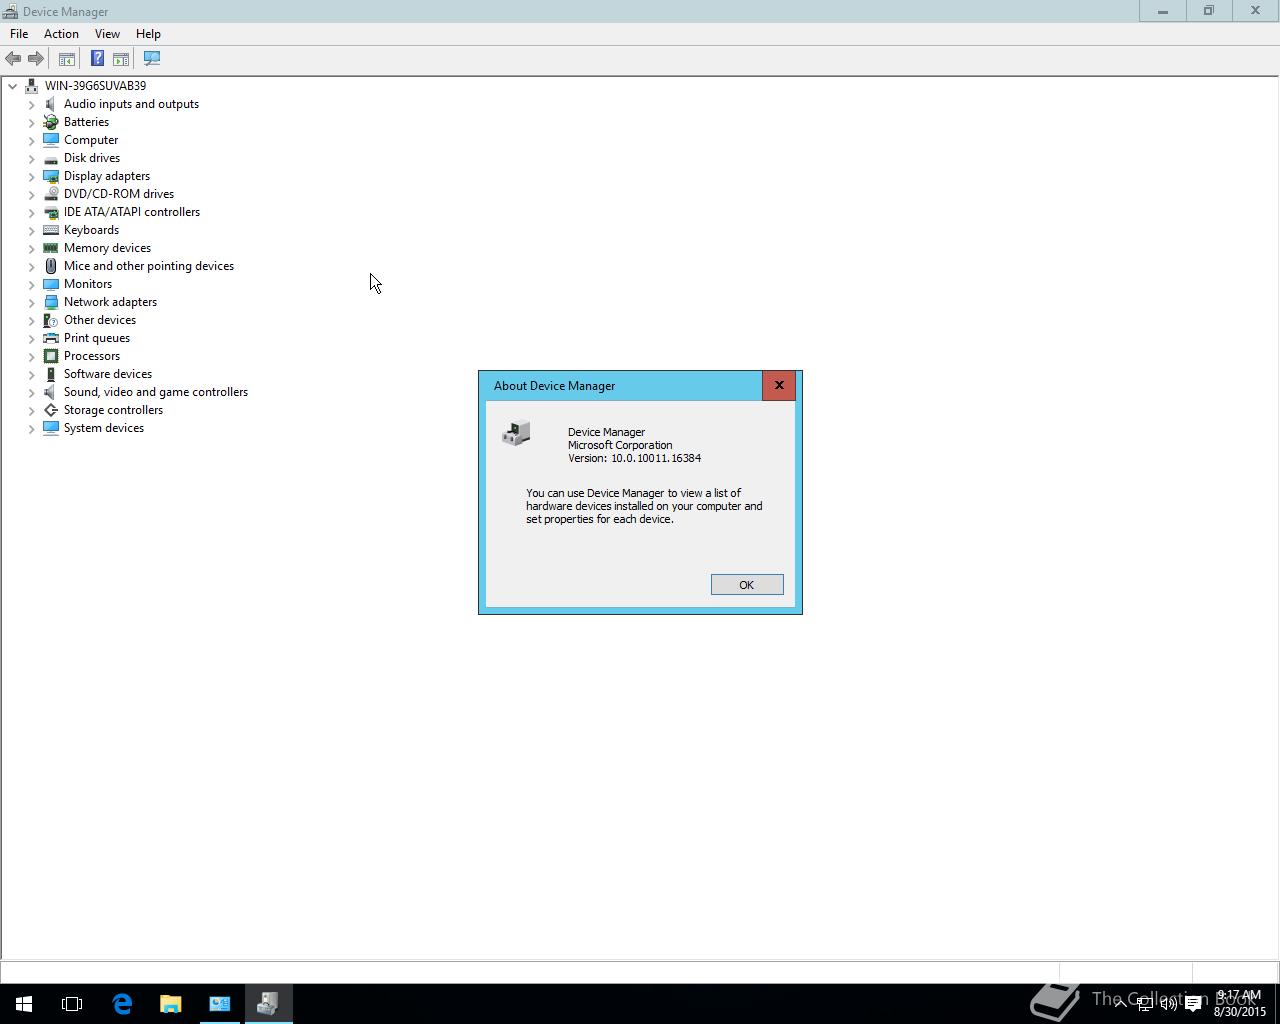Switch to Server Manager taskbar icon
The width and height of the screenshot is (1280, 1024).
pyautogui.click(x=220, y=1004)
